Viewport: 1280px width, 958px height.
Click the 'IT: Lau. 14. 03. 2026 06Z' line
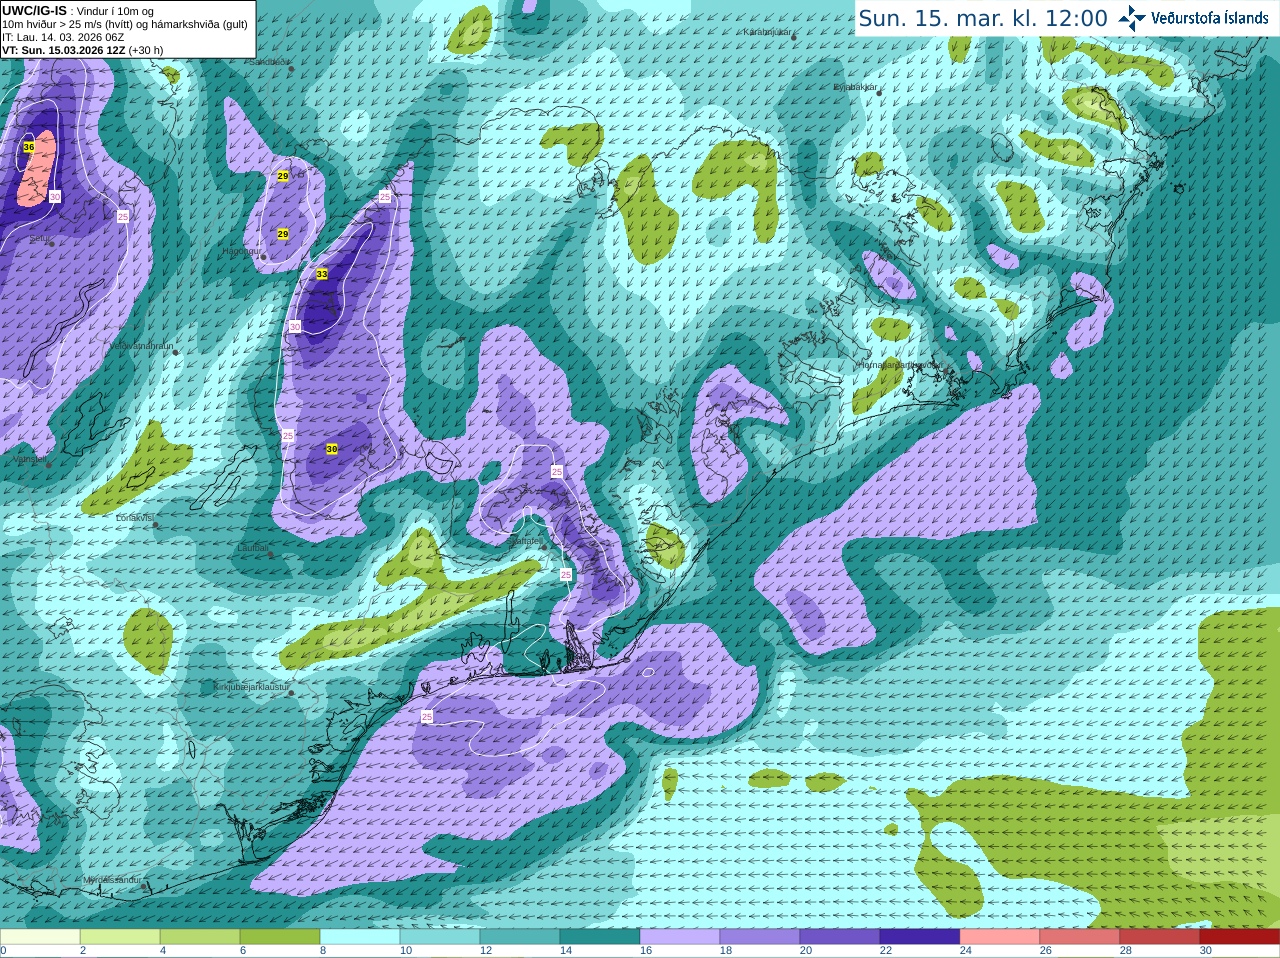coord(63,37)
